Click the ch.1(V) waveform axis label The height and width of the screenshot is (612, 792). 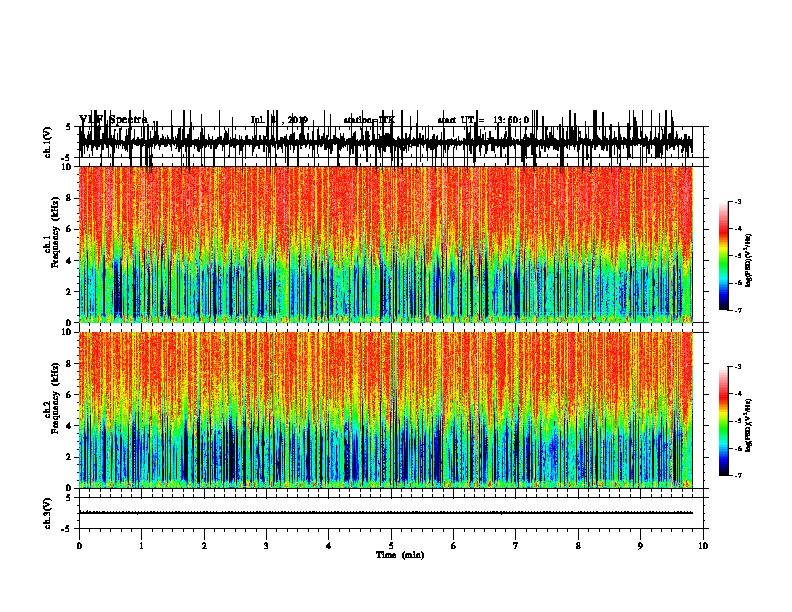click(x=48, y=142)
